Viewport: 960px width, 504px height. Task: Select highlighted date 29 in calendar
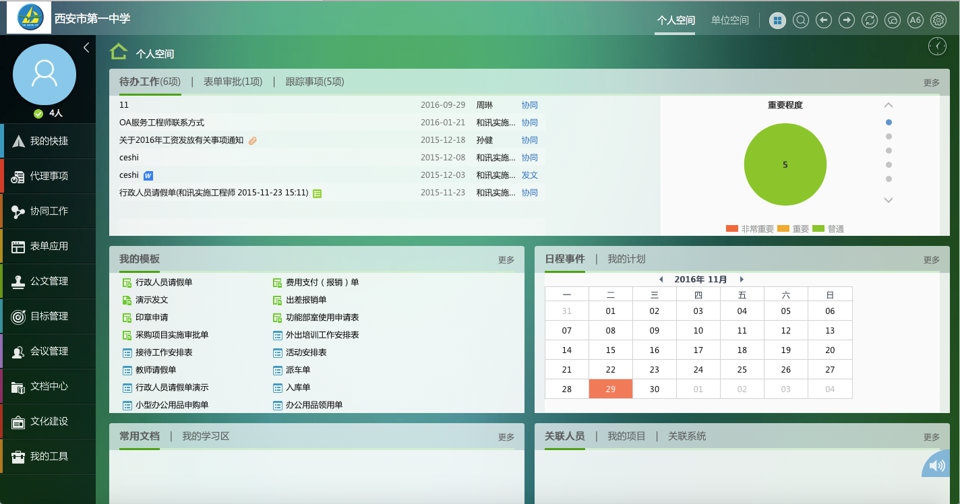tap(610, 389)
